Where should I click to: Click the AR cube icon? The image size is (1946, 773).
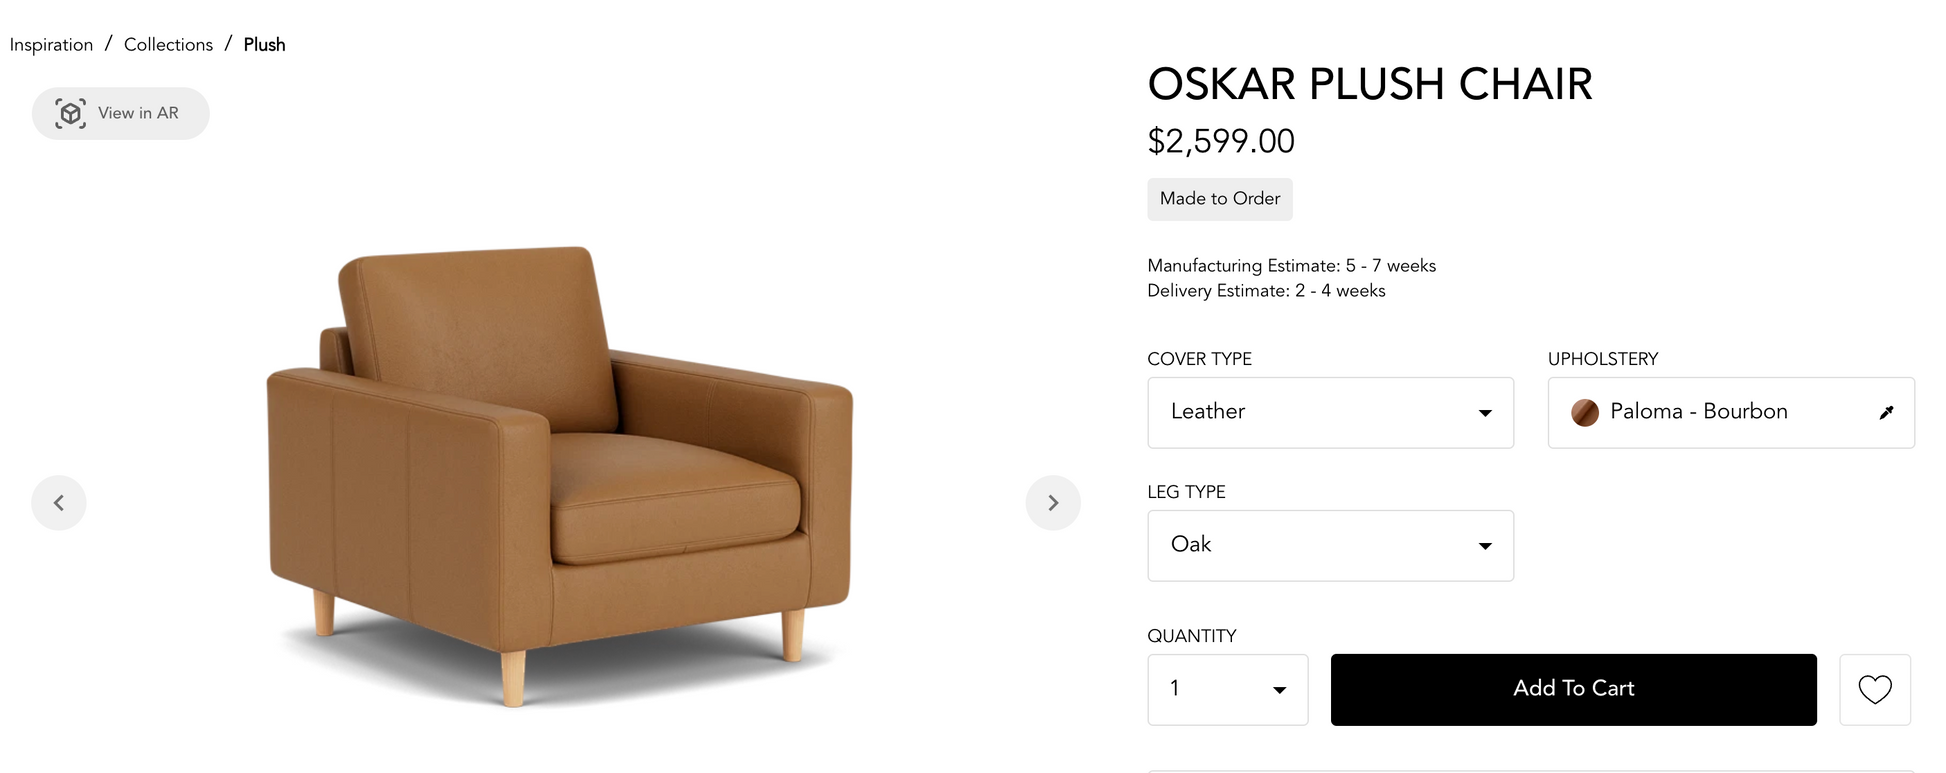70,114
